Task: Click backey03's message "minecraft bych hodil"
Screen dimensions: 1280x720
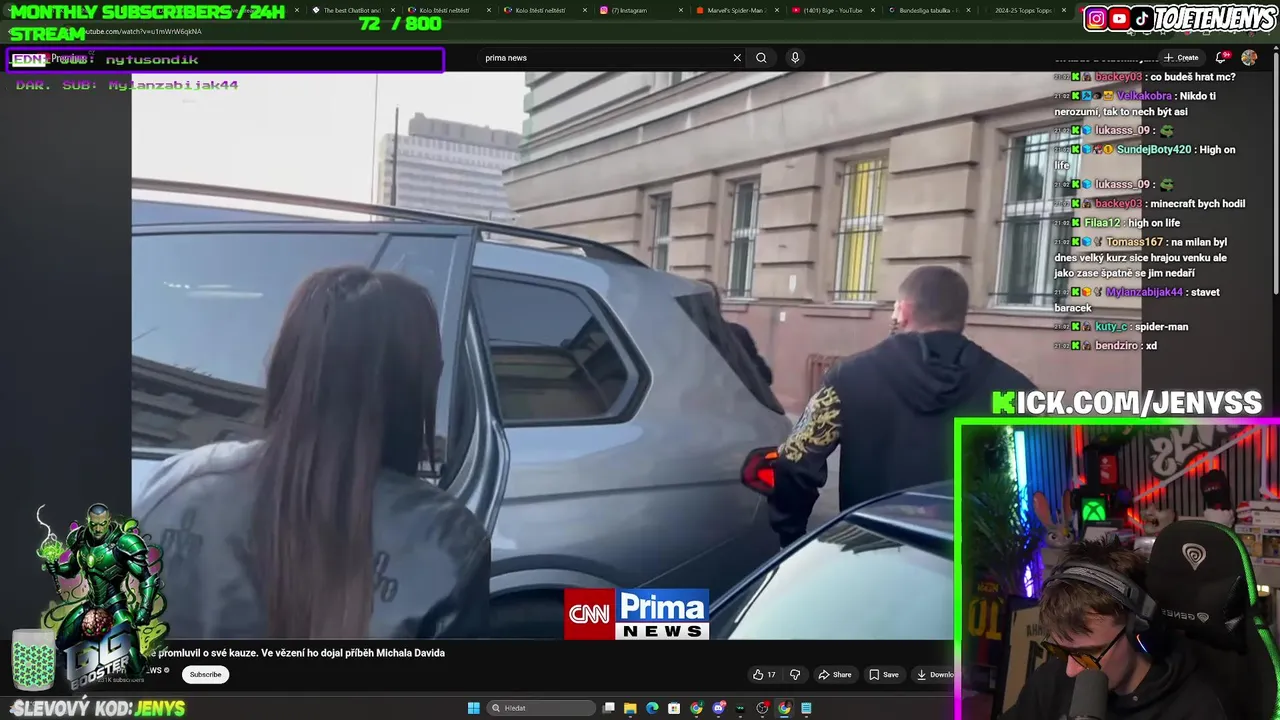Action: [1198, 204]
